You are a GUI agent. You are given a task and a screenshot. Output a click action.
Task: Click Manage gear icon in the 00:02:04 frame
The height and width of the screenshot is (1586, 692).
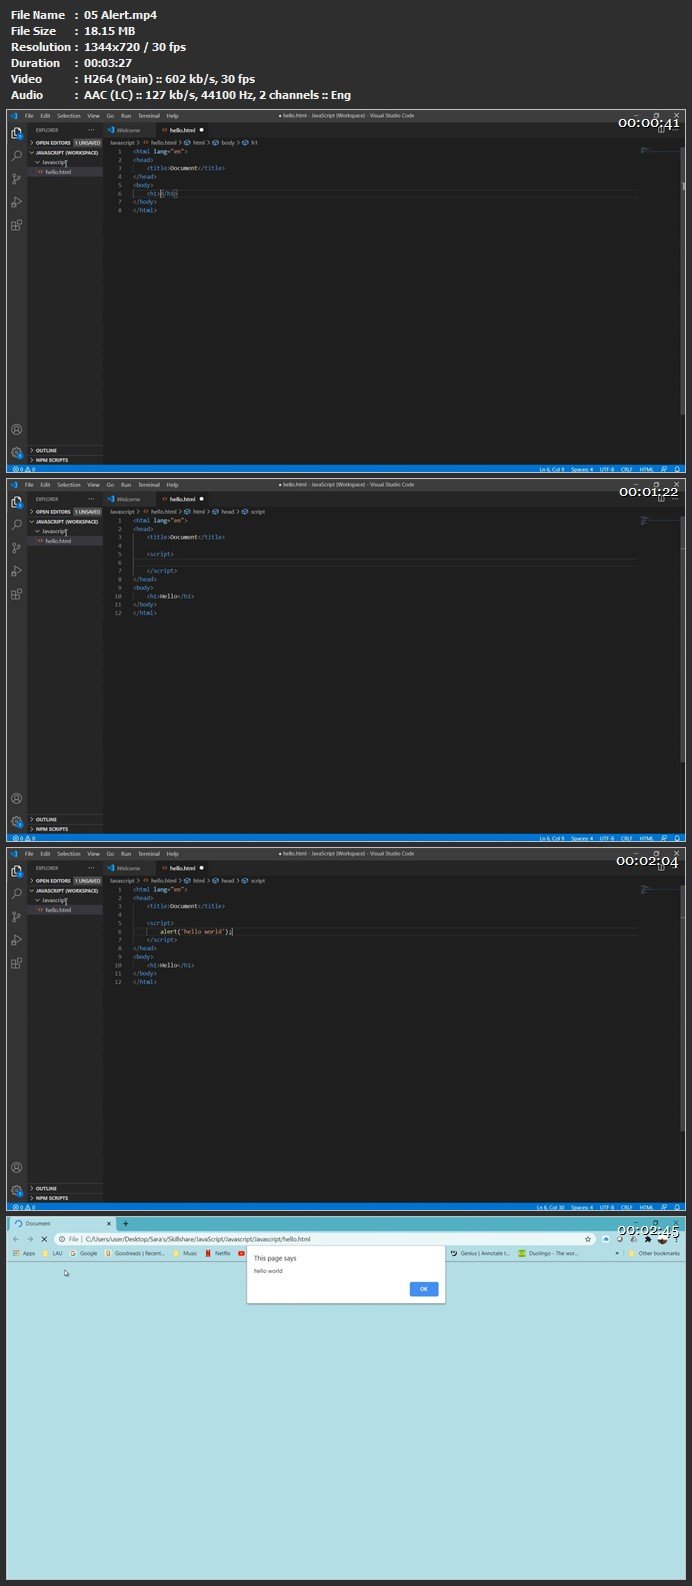pos(16,1190)
